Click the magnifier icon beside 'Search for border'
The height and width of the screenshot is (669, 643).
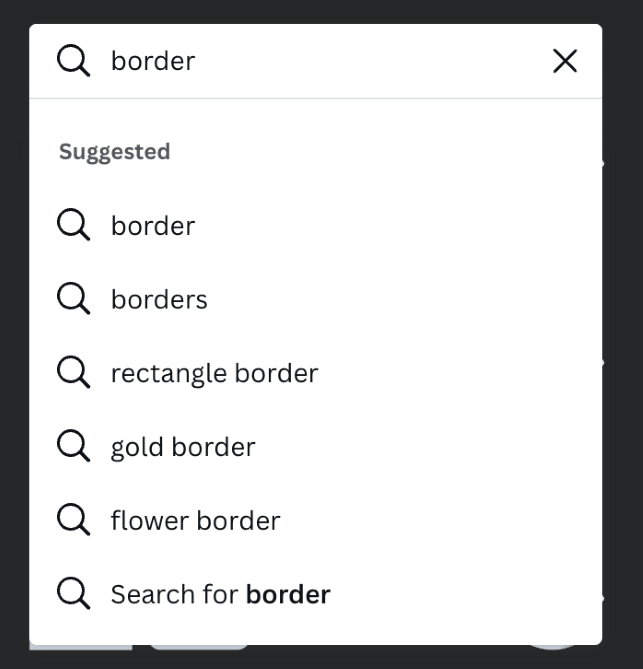(73, 593)
